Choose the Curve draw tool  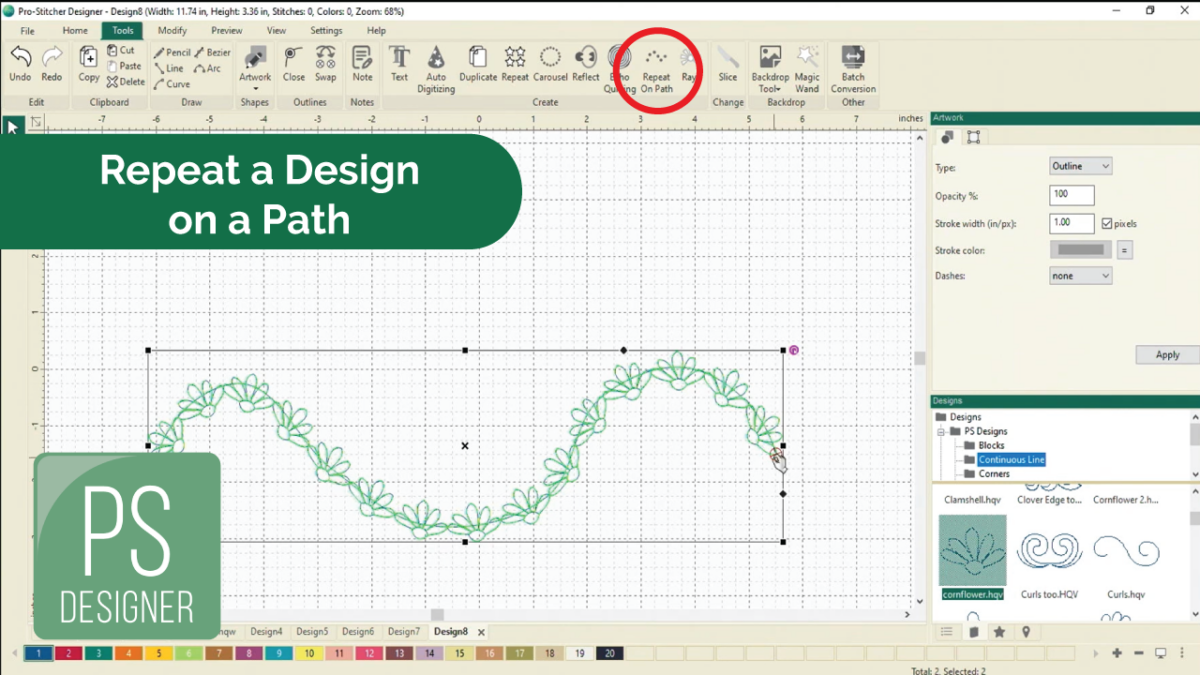click(x=172, y=85)
